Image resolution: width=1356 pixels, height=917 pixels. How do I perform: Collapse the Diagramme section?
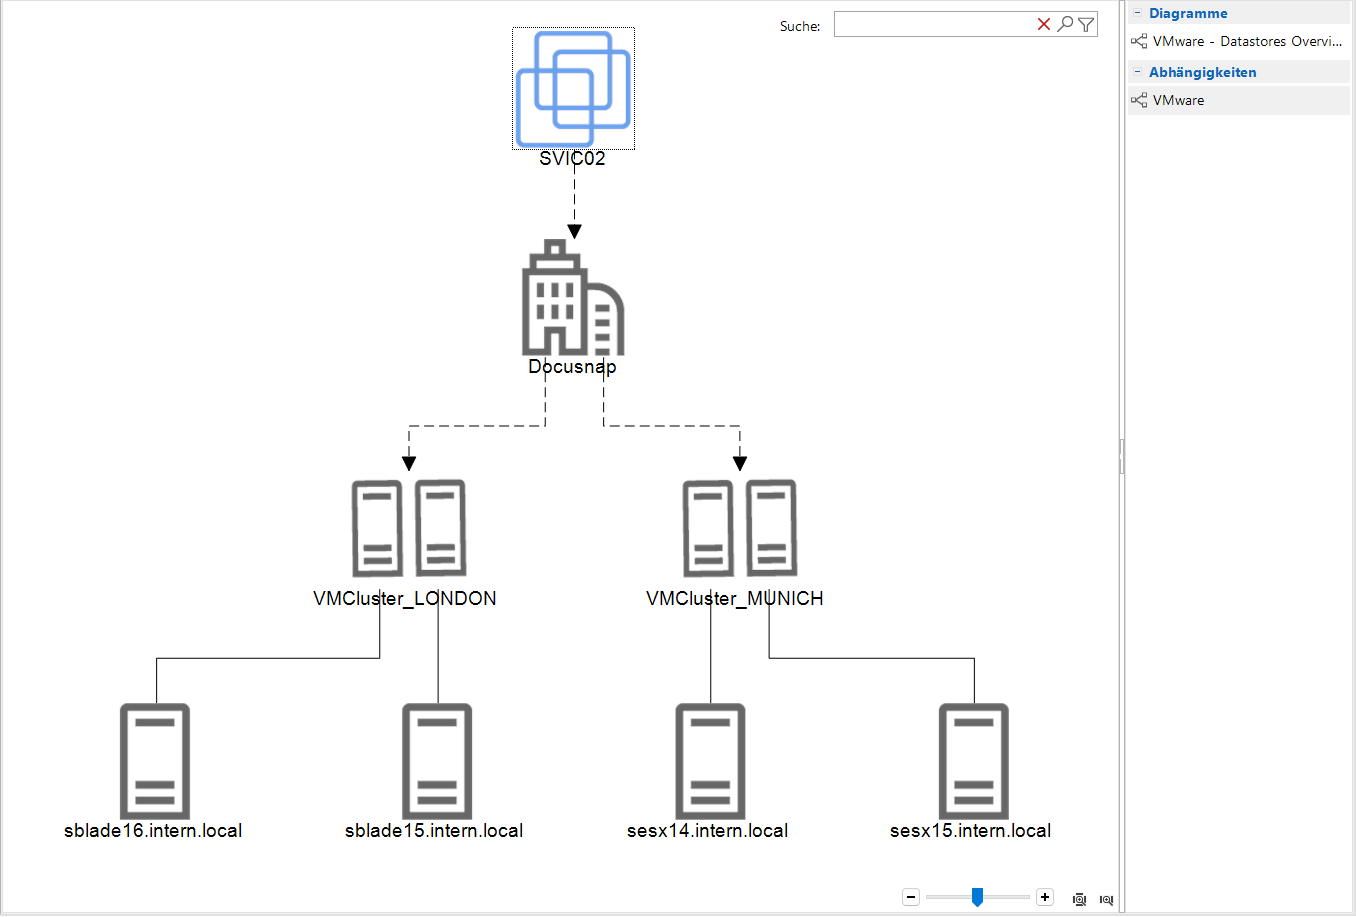tap(1137, 13)
